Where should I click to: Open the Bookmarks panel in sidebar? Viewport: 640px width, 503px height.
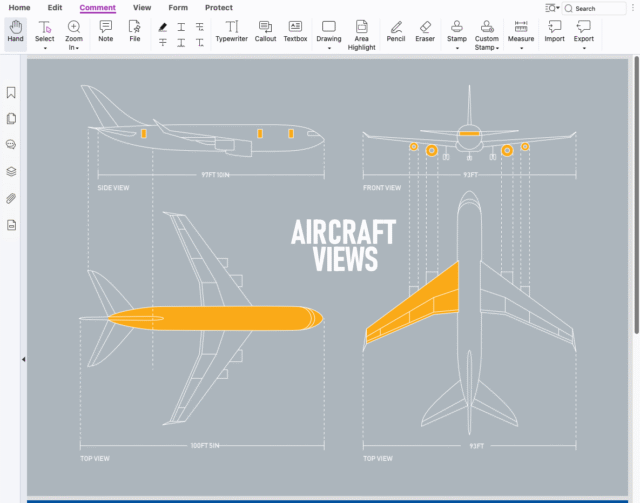(x=11, y=93)
